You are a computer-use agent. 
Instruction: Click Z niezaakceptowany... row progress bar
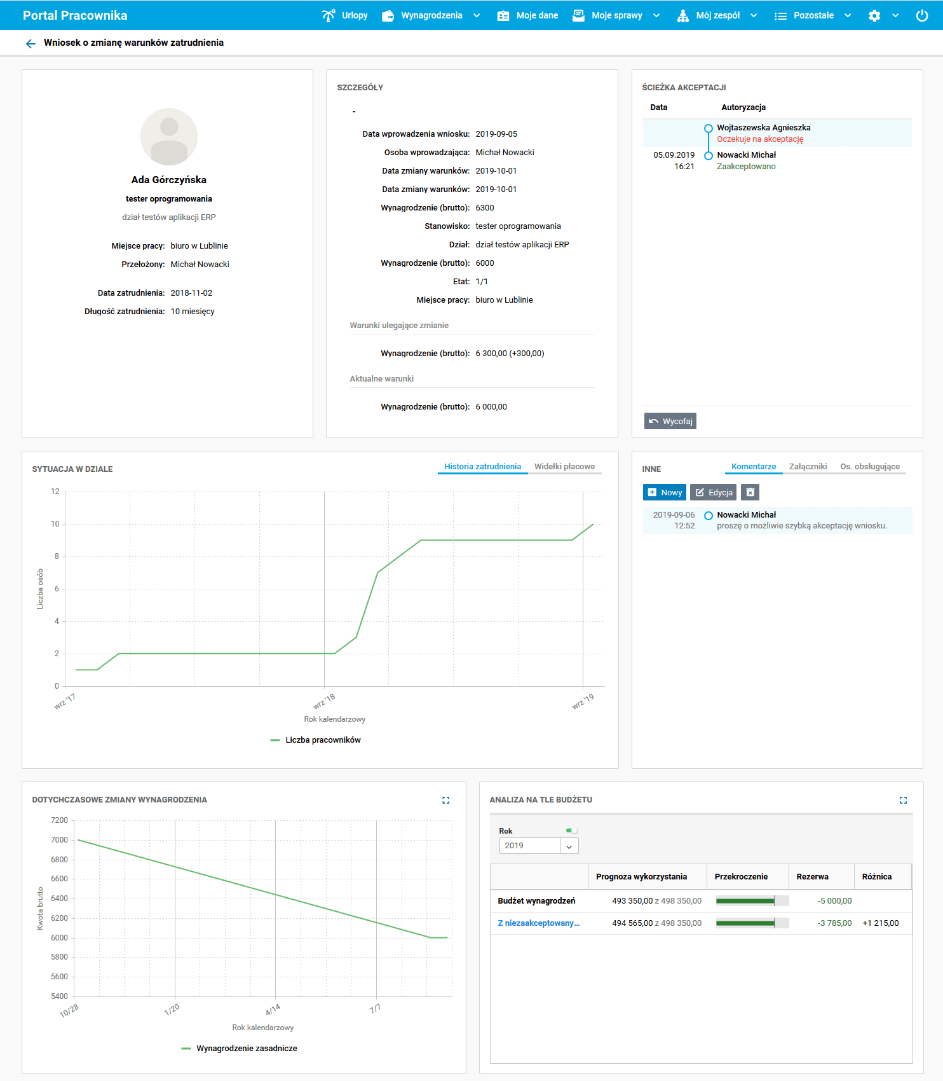(752, 923)
